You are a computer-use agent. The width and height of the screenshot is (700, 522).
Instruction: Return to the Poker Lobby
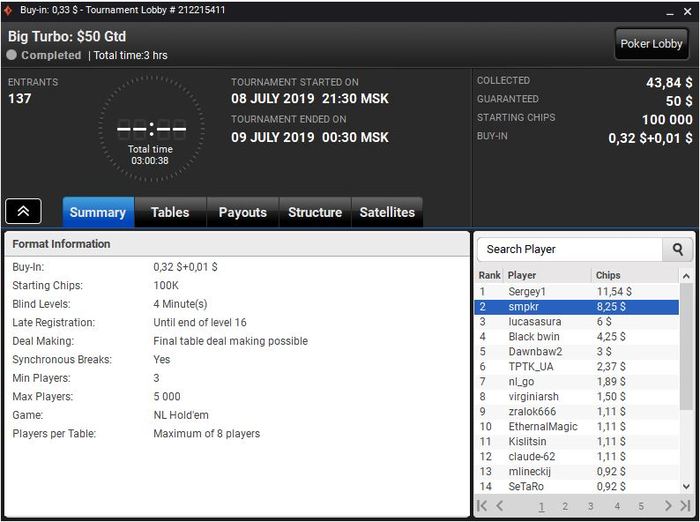651,44
